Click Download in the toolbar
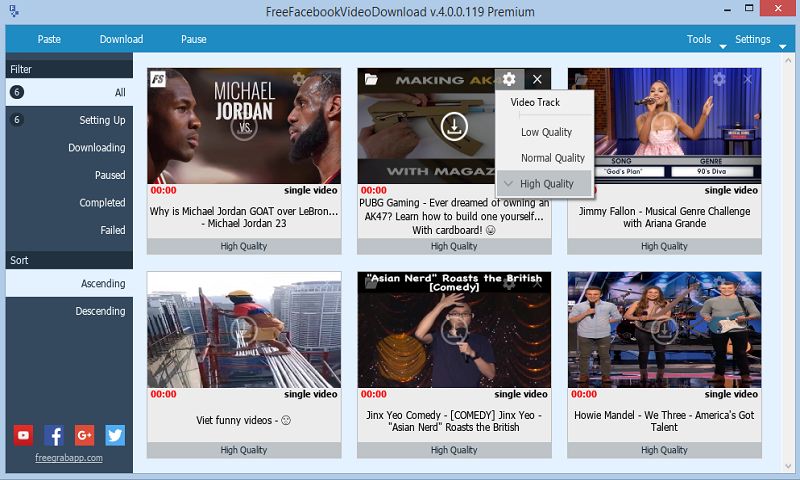The width and height of the screenshot is (800, 480). 121,39
